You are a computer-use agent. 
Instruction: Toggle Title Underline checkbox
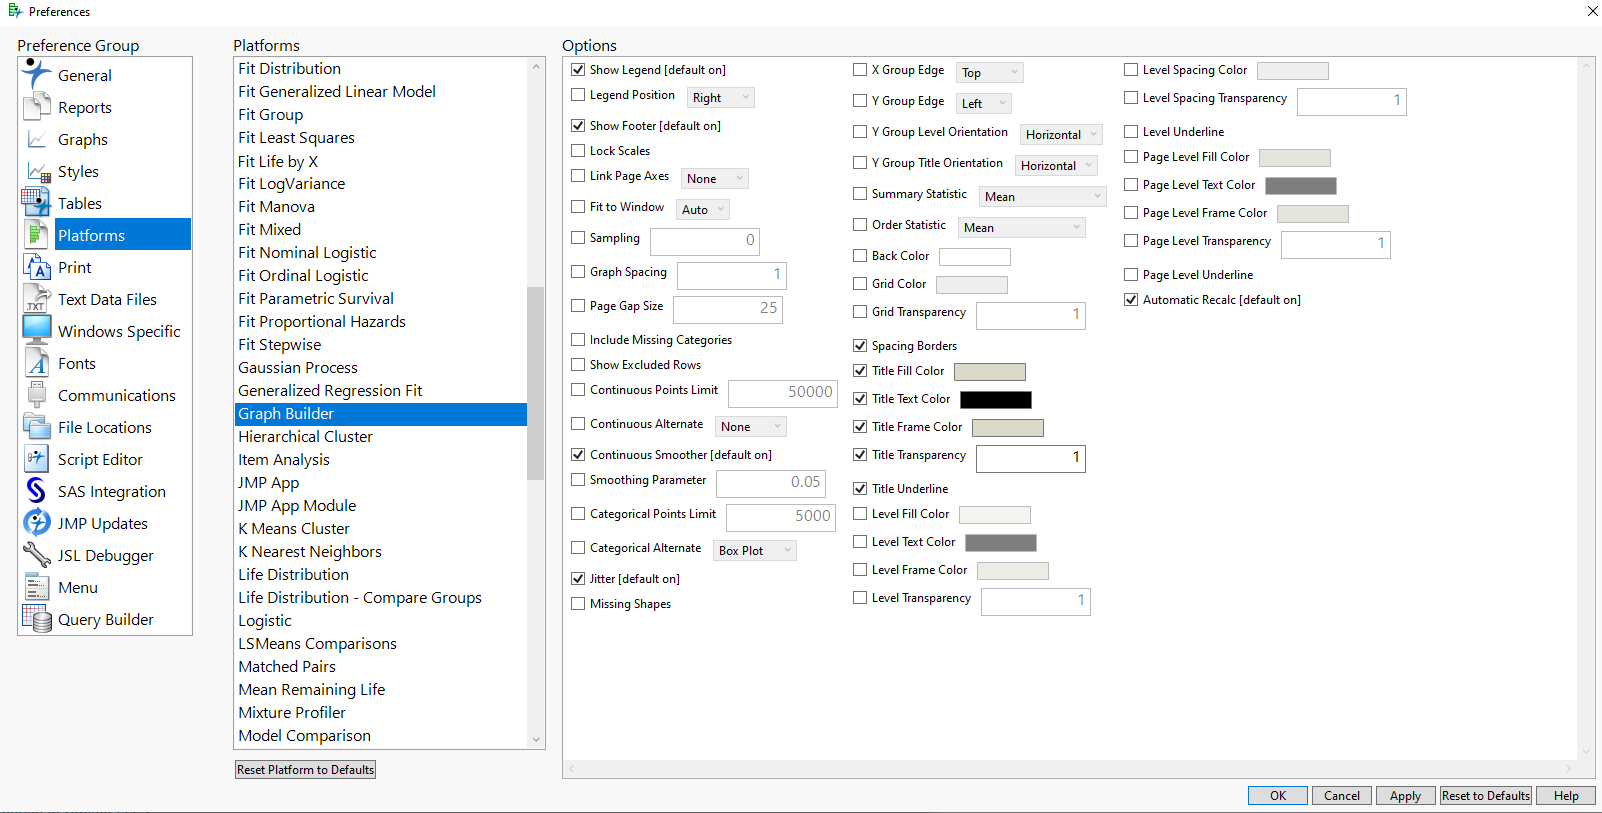pos(860,489)
